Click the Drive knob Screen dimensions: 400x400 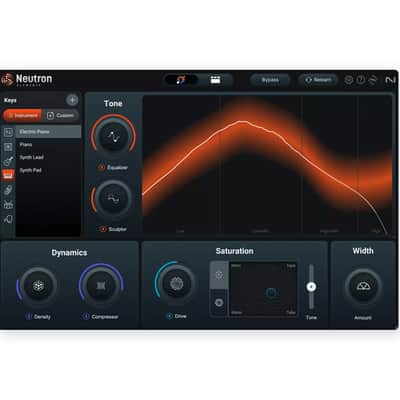[x=176, y=284]
